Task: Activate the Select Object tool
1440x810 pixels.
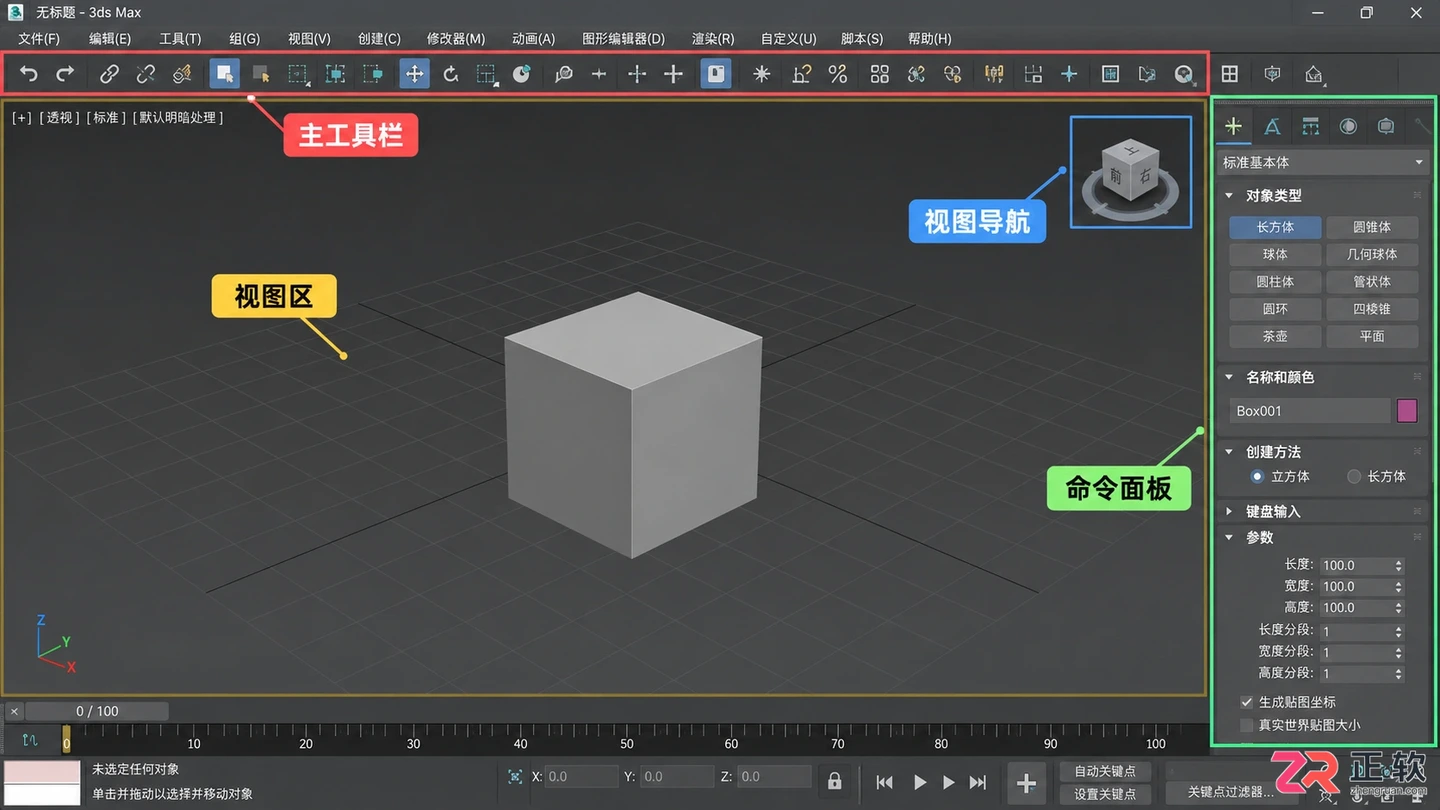Action: pos(225,74)
